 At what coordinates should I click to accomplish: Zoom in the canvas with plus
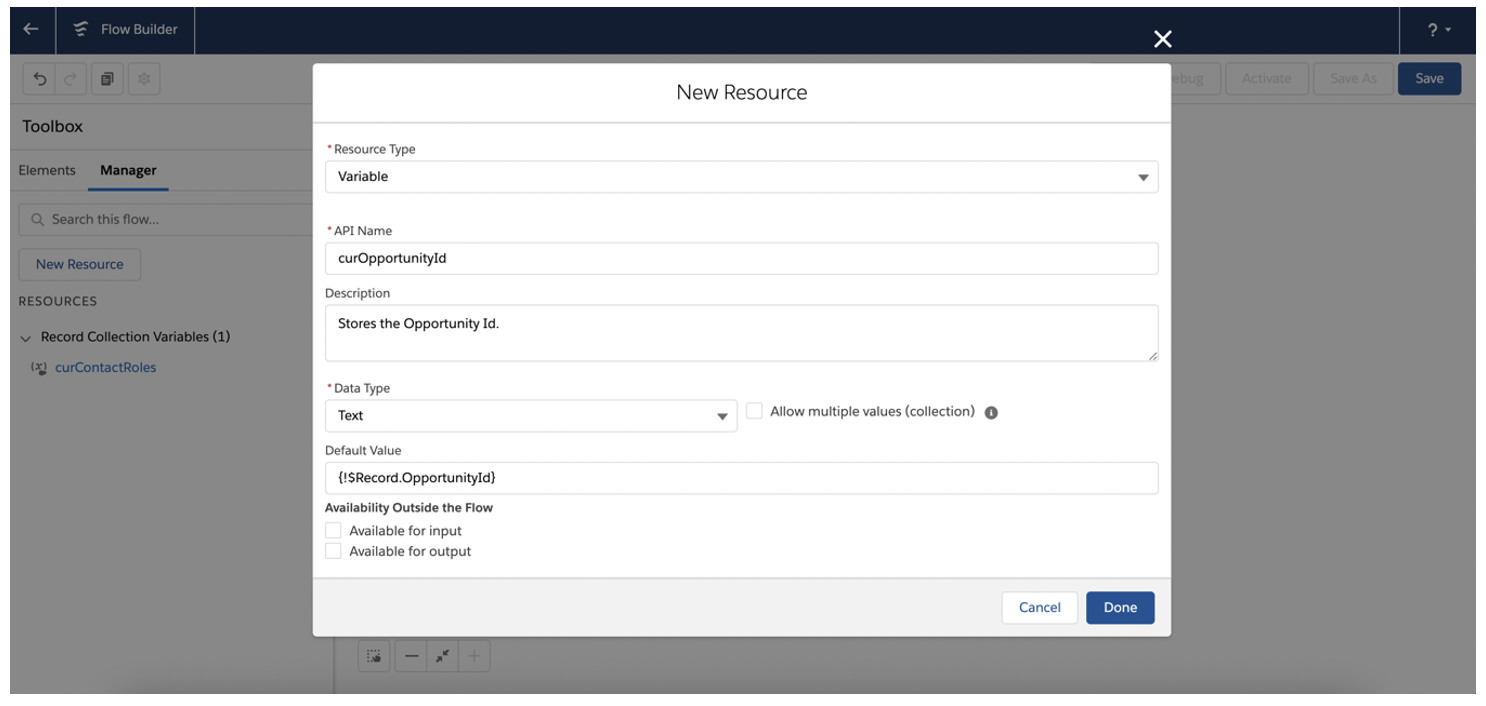tap(474, 657)
